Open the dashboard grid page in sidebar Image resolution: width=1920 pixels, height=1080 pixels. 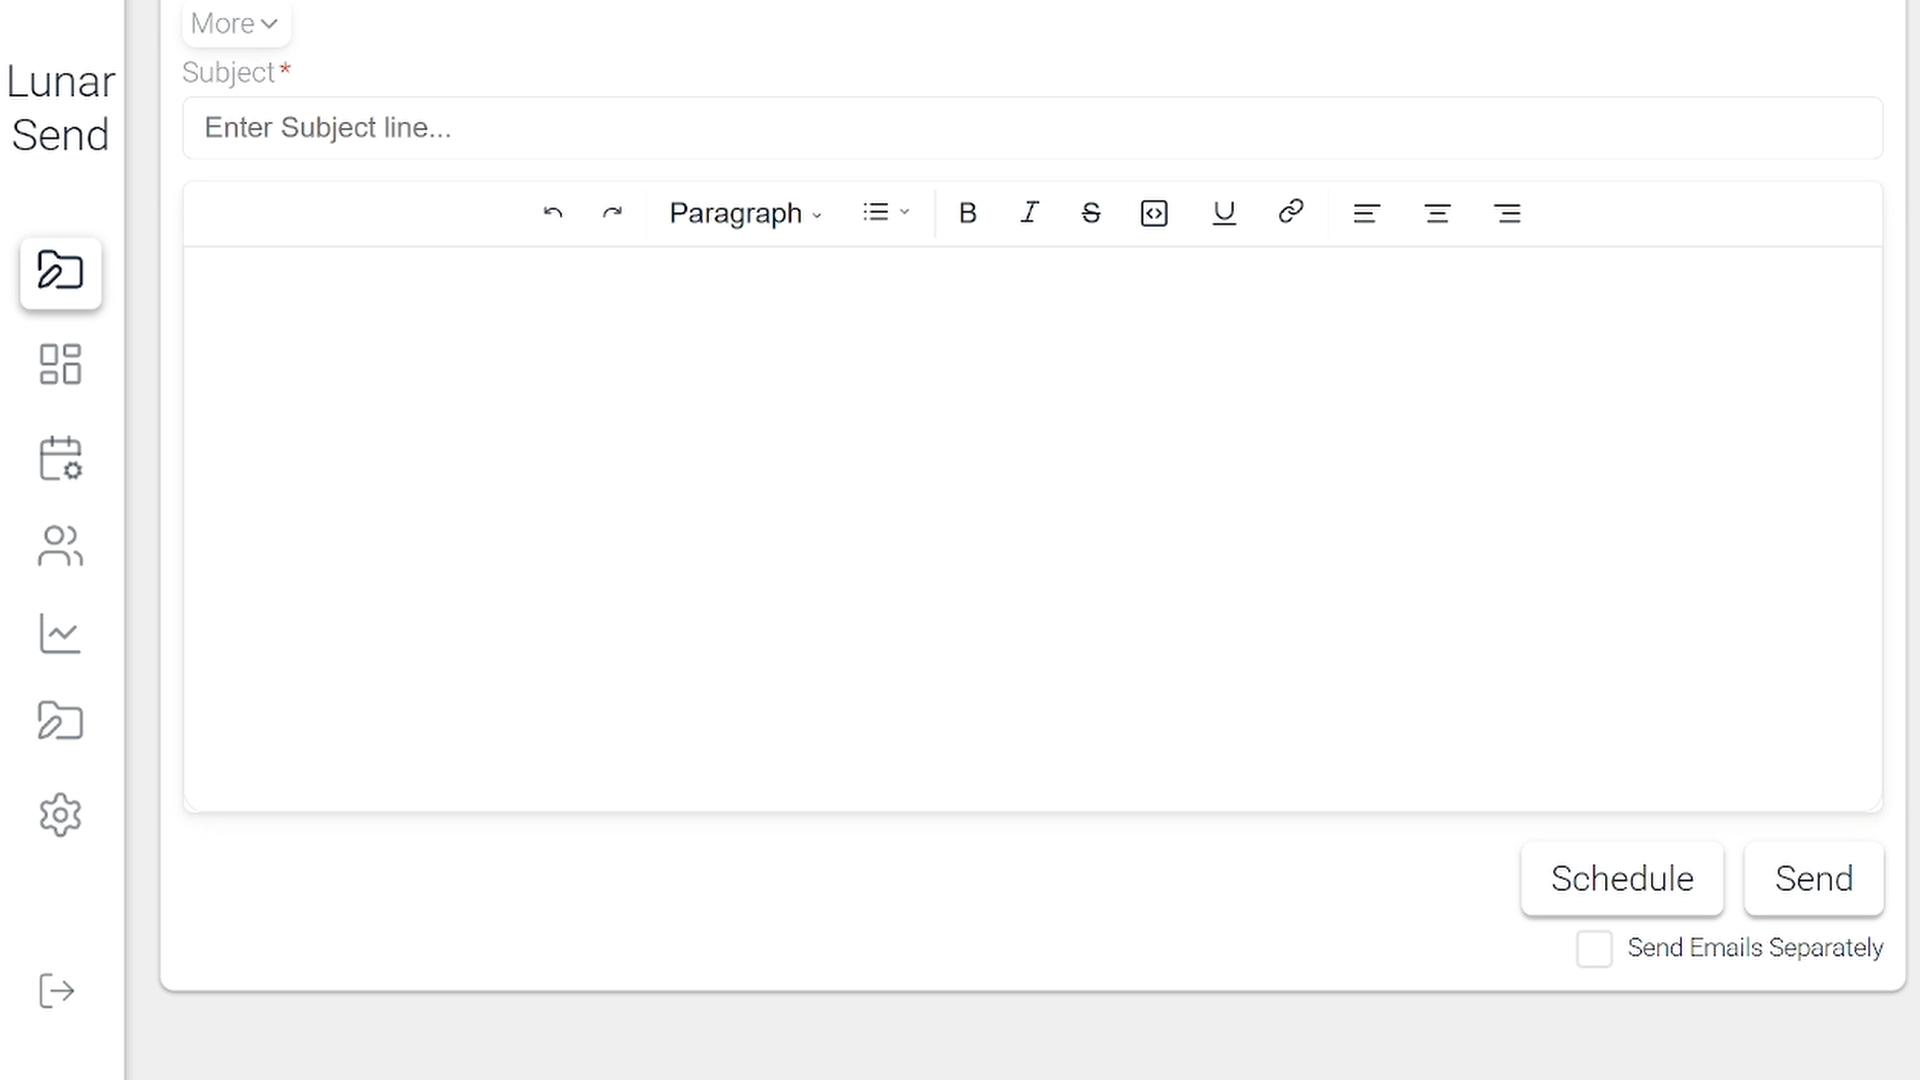60,364
